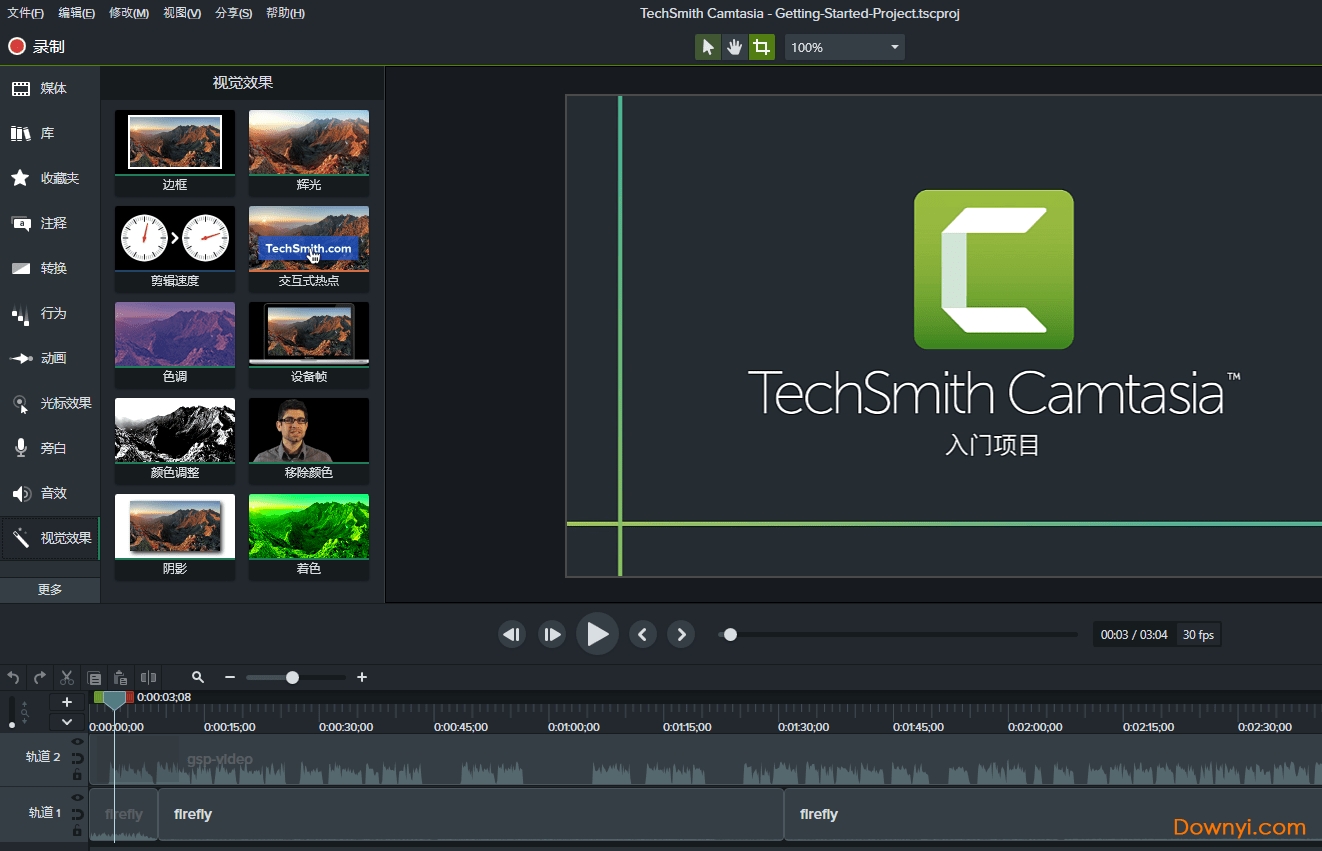
Task: Collapse tracks with the chevron near track controls
Action: point(67,721)
